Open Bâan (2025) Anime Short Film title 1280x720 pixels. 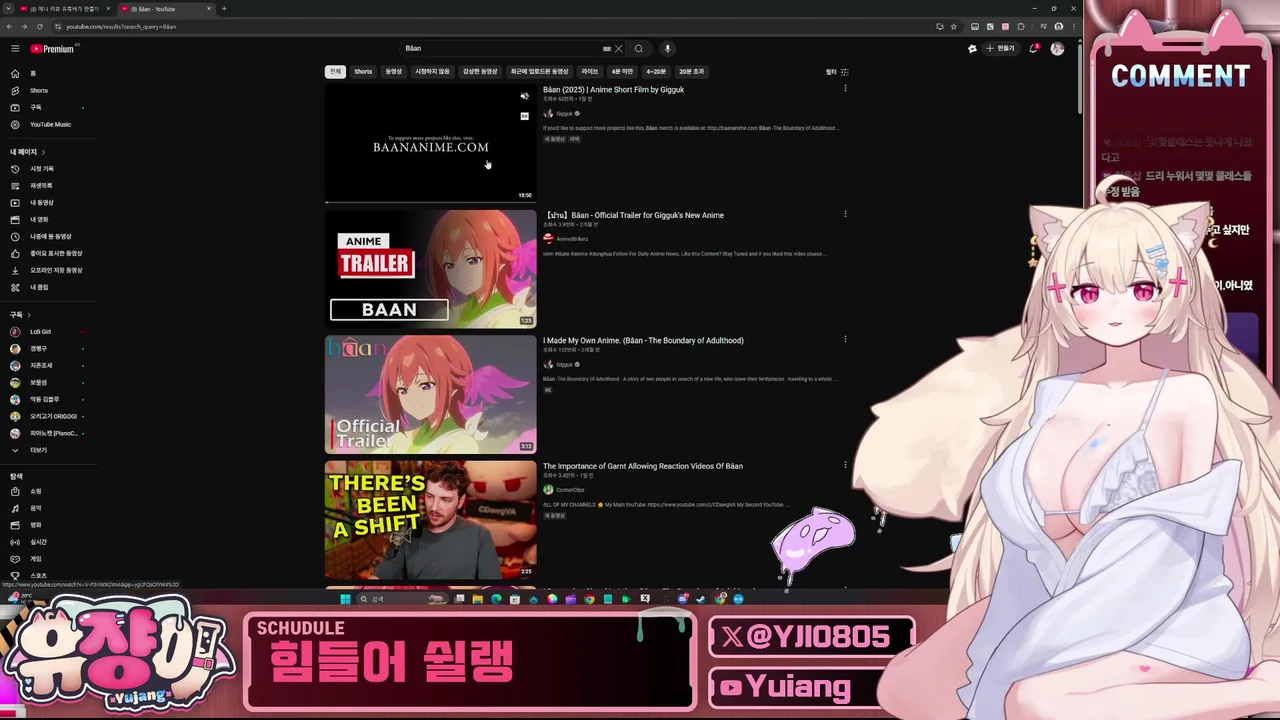613,90
